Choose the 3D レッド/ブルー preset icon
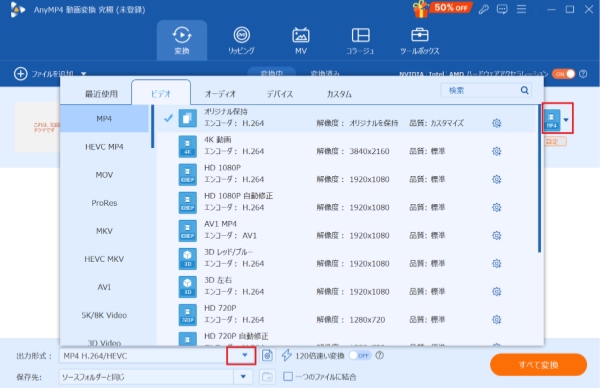600x388 pixels. click(188, 259)
